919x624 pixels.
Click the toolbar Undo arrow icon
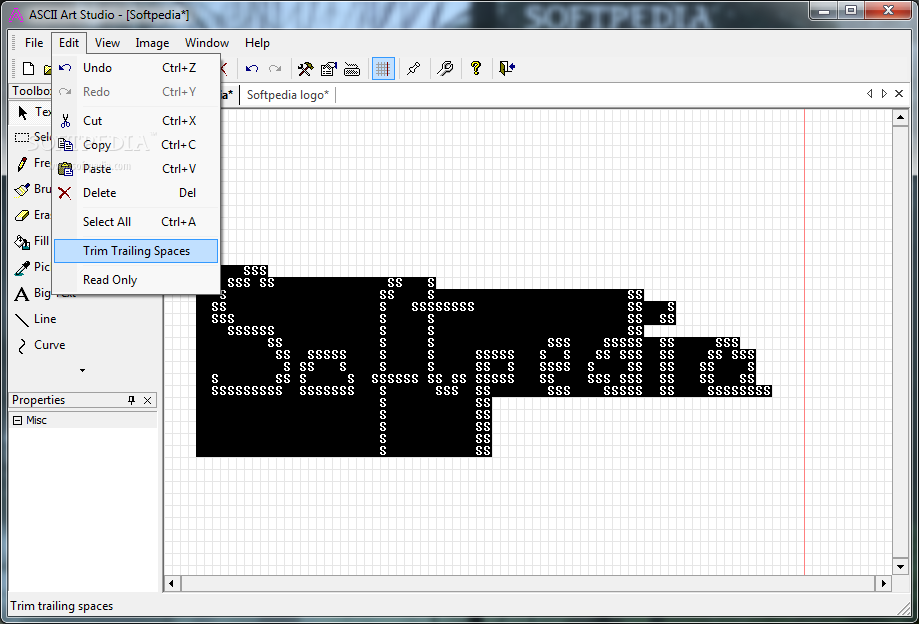pos(252,69)
